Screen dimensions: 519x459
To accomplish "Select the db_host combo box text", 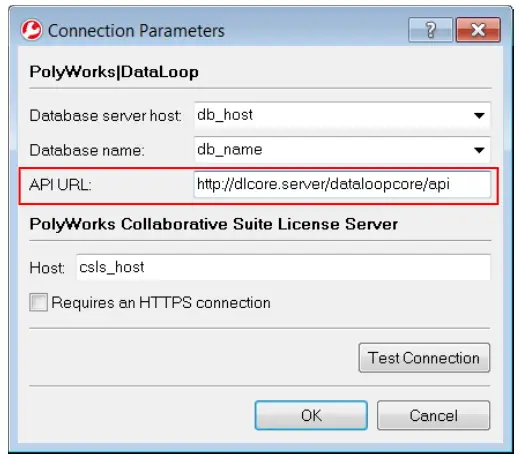I will pyautogui.click(x=225, y=115).
